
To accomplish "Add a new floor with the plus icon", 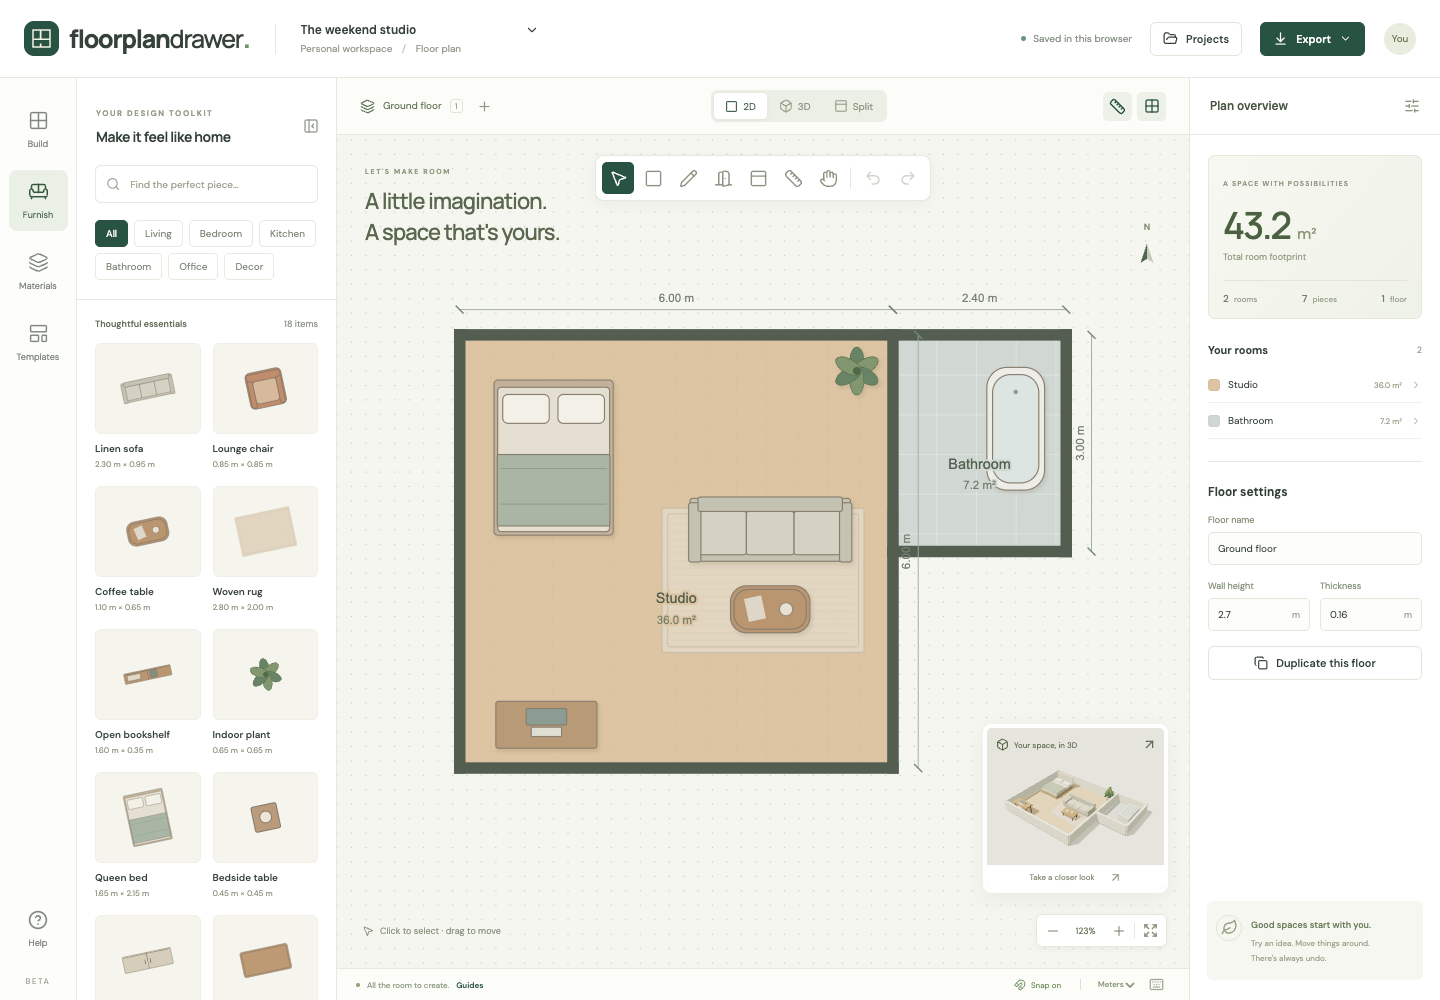I will pyautogui.click(x=484, y=106).
